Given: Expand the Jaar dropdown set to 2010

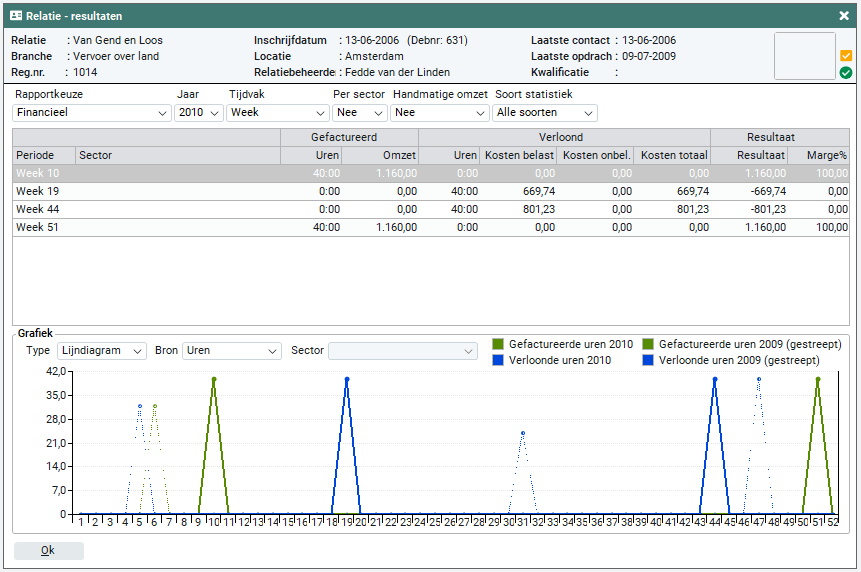Looking at the screenshot, I should 199,113.
